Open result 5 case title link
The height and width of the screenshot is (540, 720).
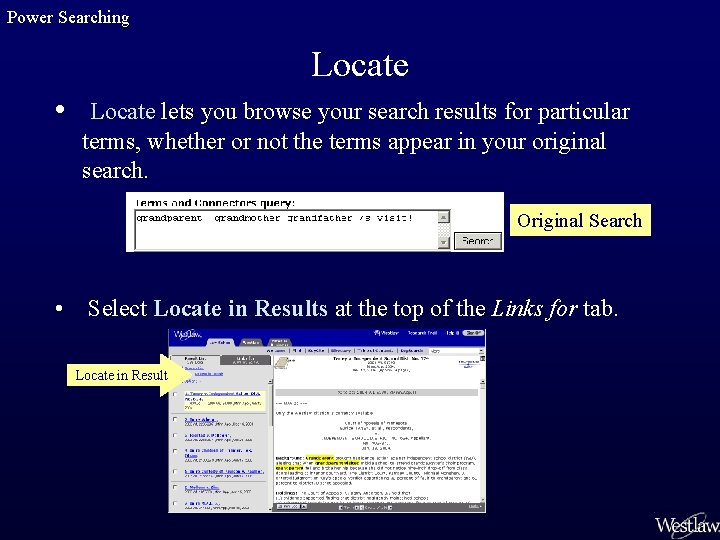point(224,472)
